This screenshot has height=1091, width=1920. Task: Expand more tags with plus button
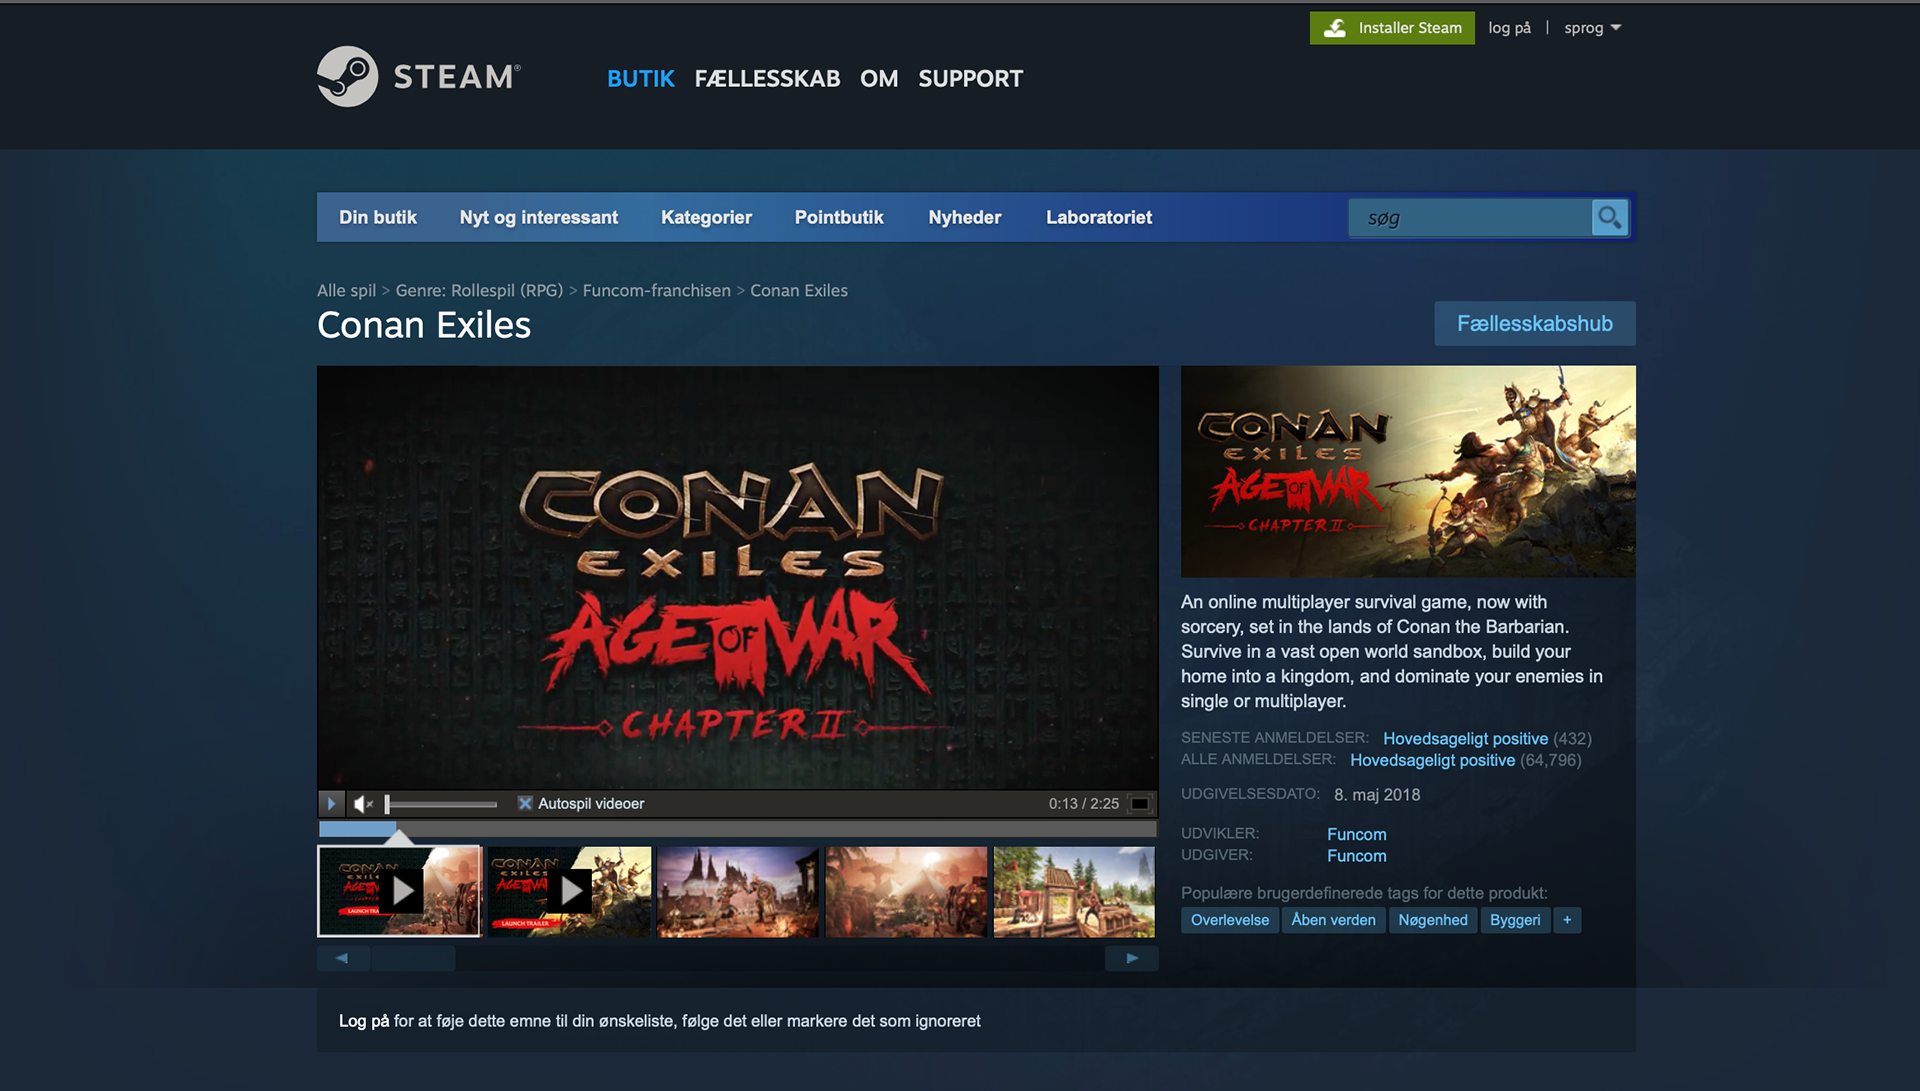[1567, 920]
